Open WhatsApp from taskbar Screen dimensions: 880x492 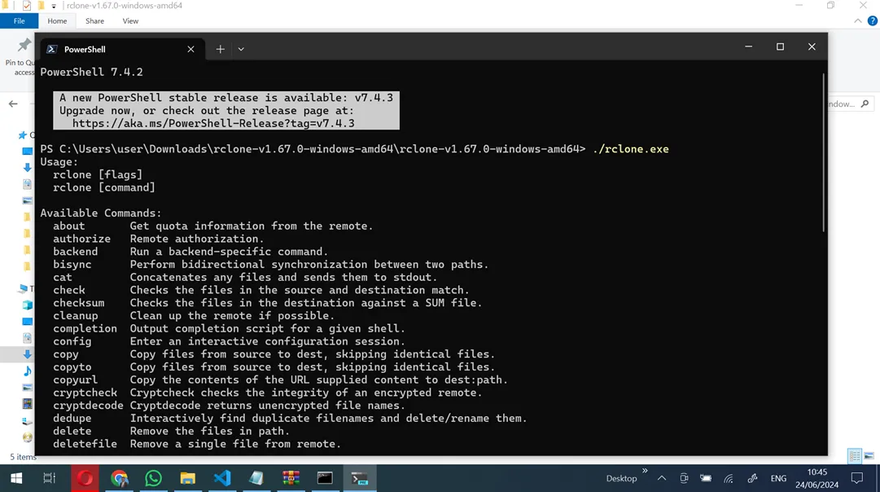point(153,478)
